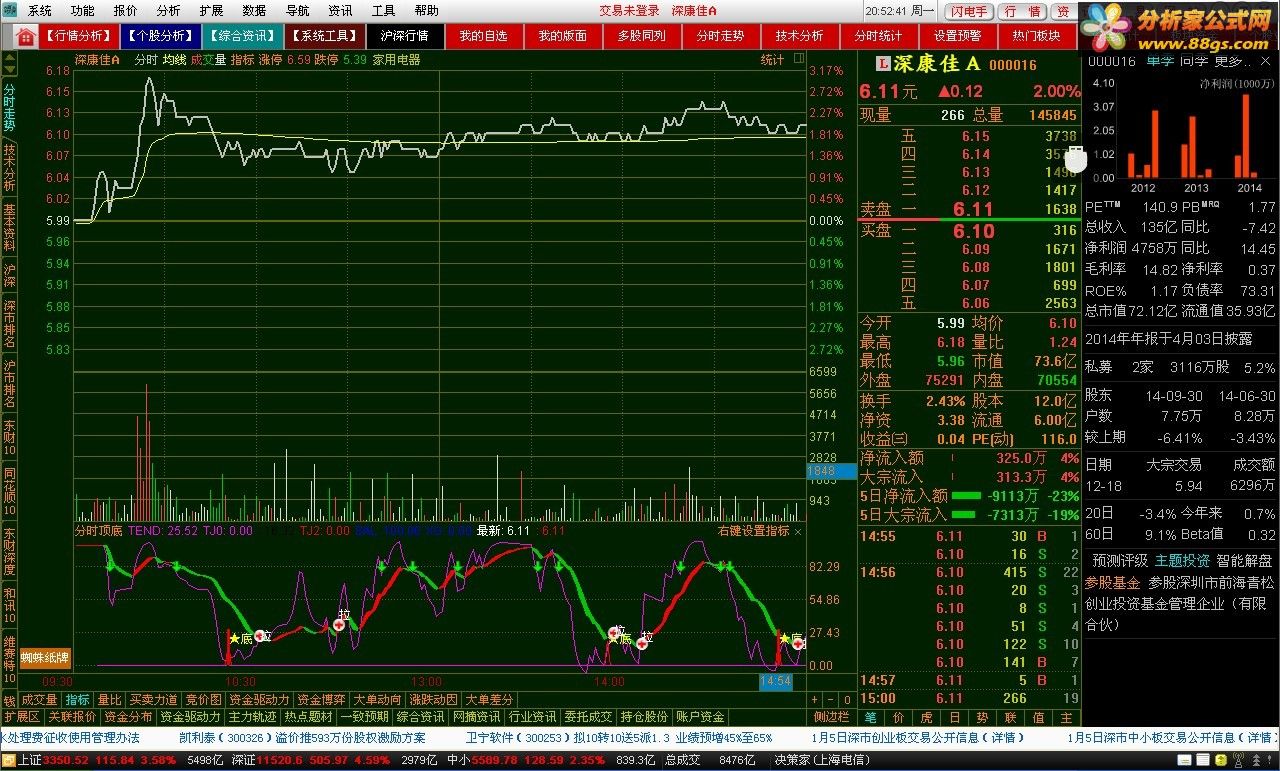Click 右键设置指标 text on indicator panel
1280x771 pixels.
click(754, 531)
